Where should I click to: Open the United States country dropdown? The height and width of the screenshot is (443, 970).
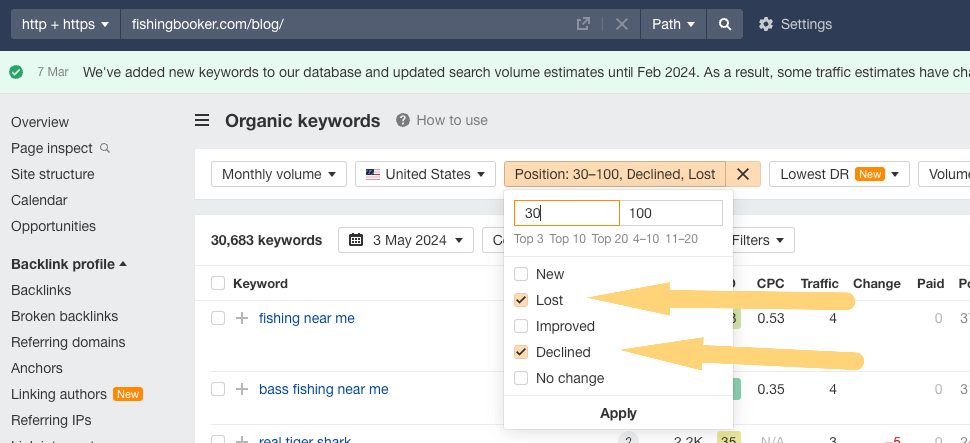click(425, 174)
